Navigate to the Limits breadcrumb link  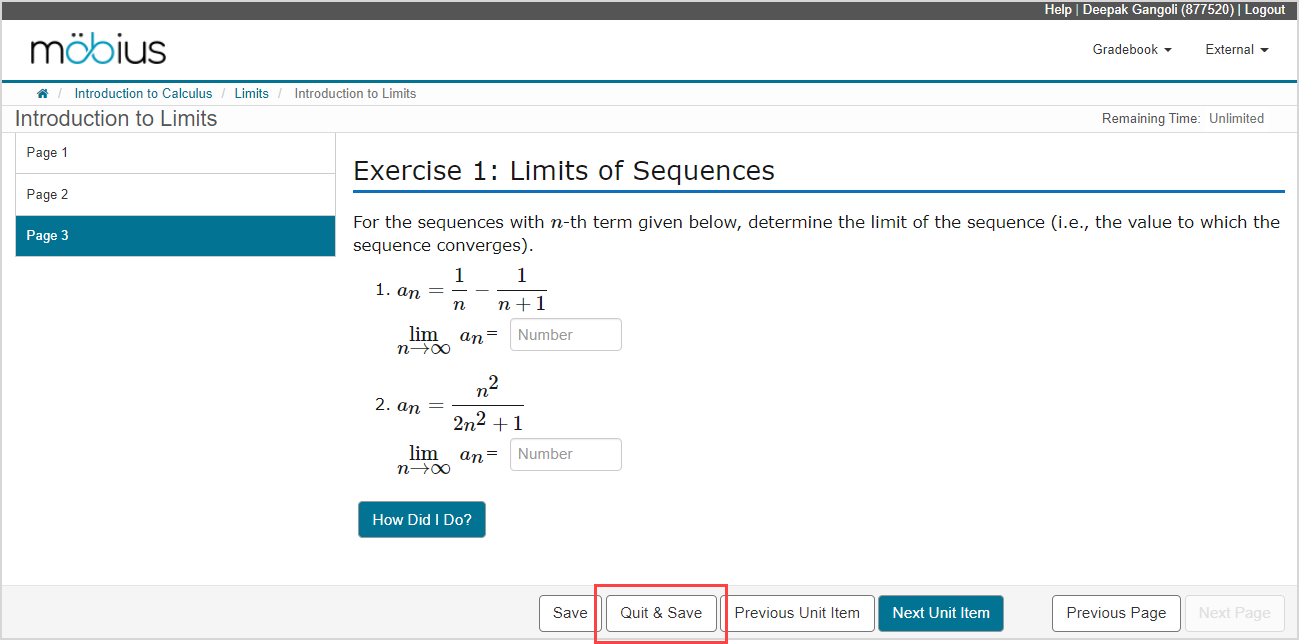(x=251, y=94)
